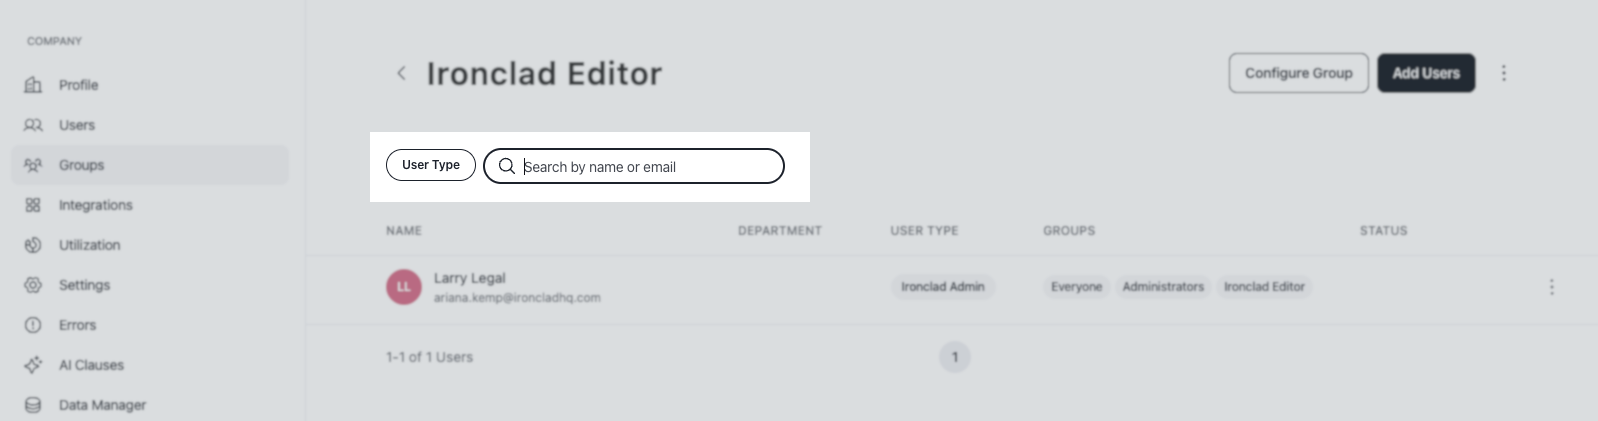Click the magnifier icon in search box
This screenshot has height=421, width=1598.
point(507,166)
